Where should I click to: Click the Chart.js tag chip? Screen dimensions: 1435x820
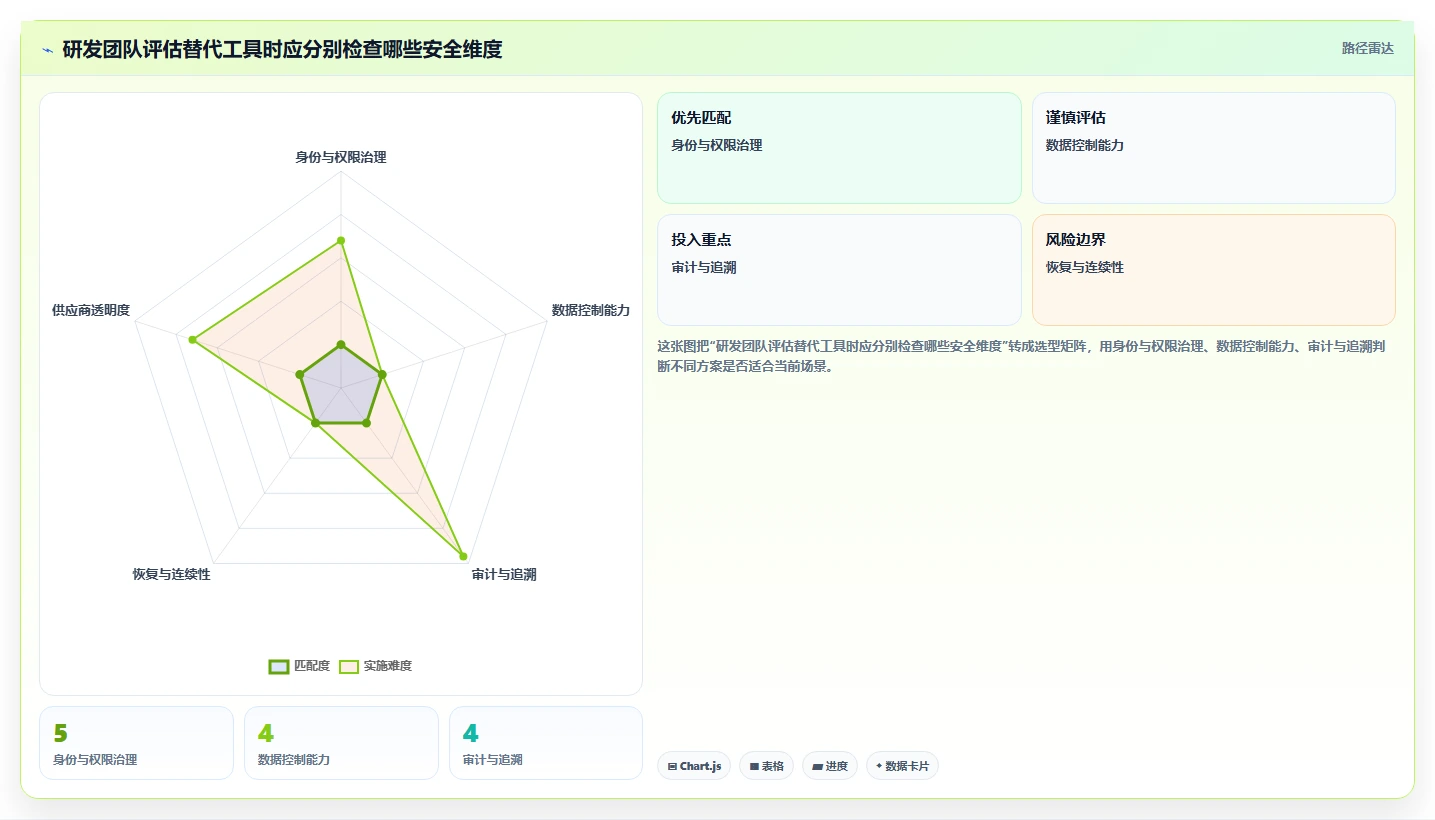point(694,766)
